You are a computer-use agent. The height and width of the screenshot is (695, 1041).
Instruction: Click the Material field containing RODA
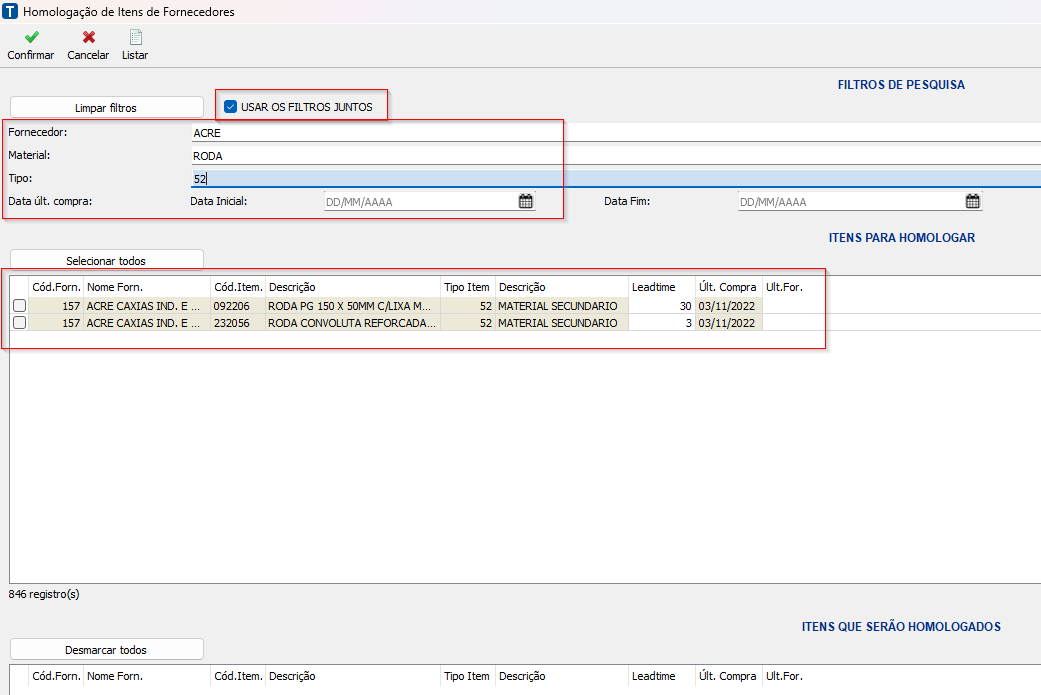600,155
